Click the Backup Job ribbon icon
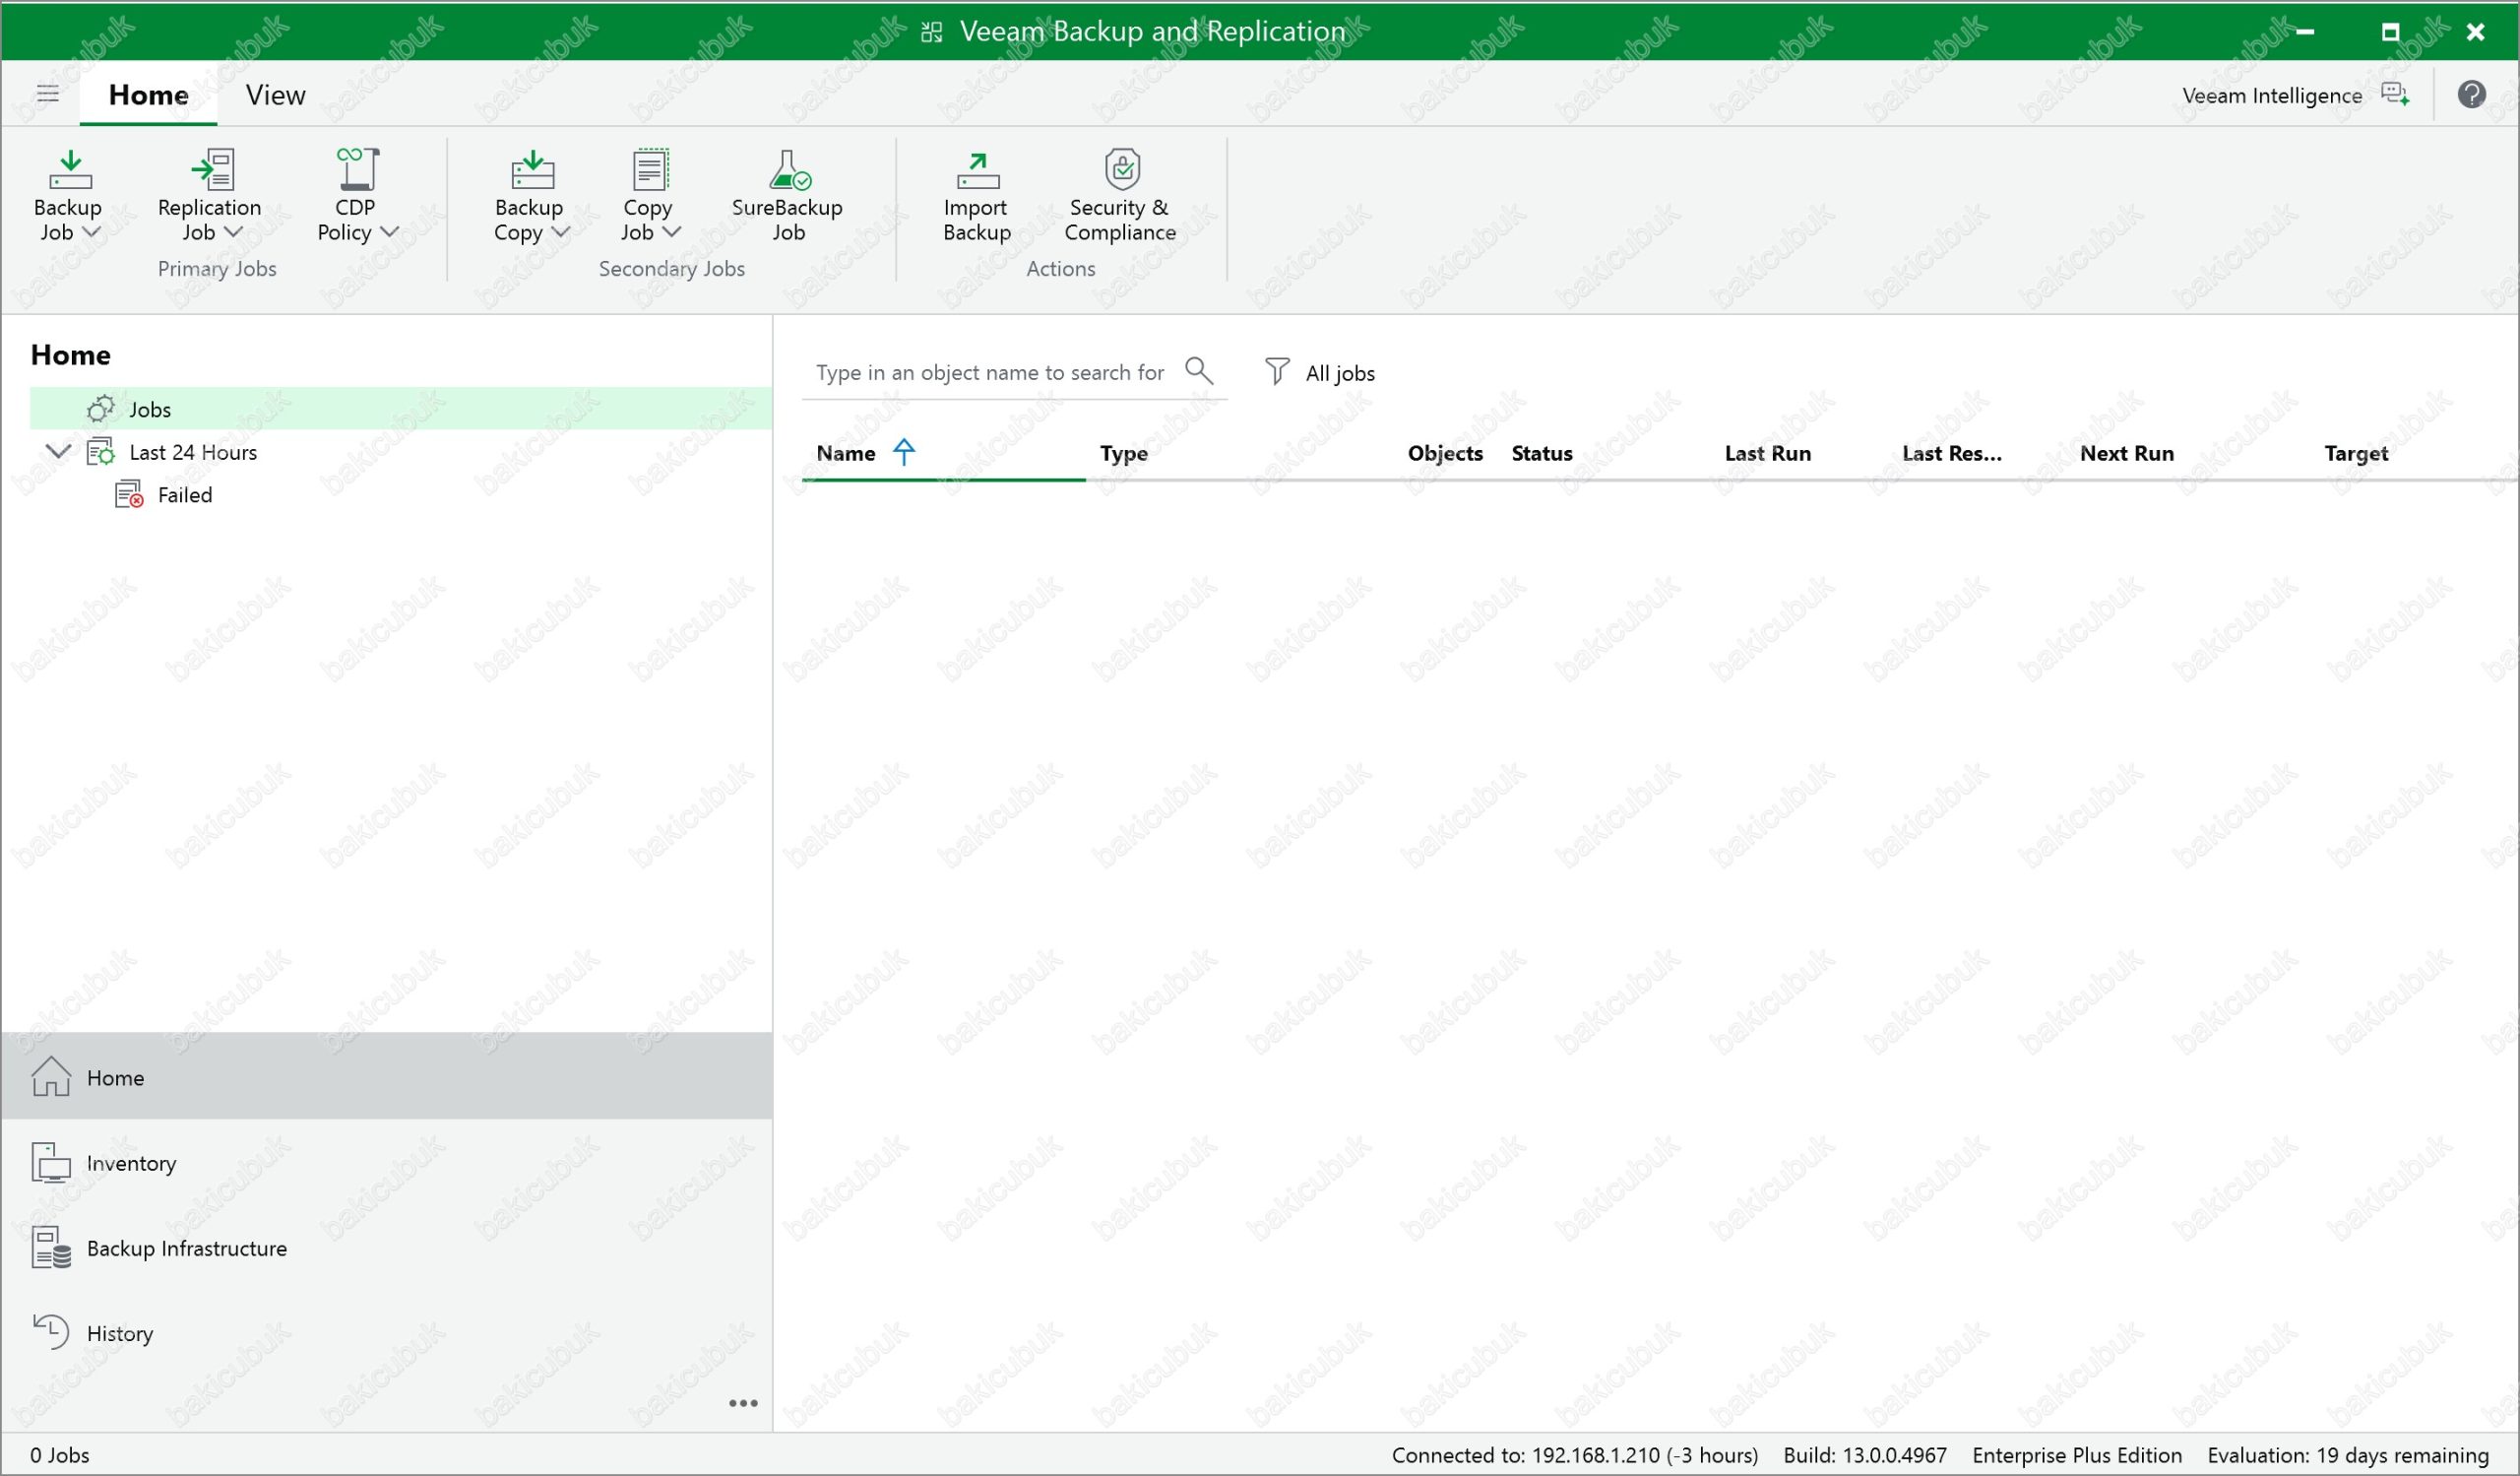The width and height of the screenshot is (2520, 1476). [x=70, y=171]
